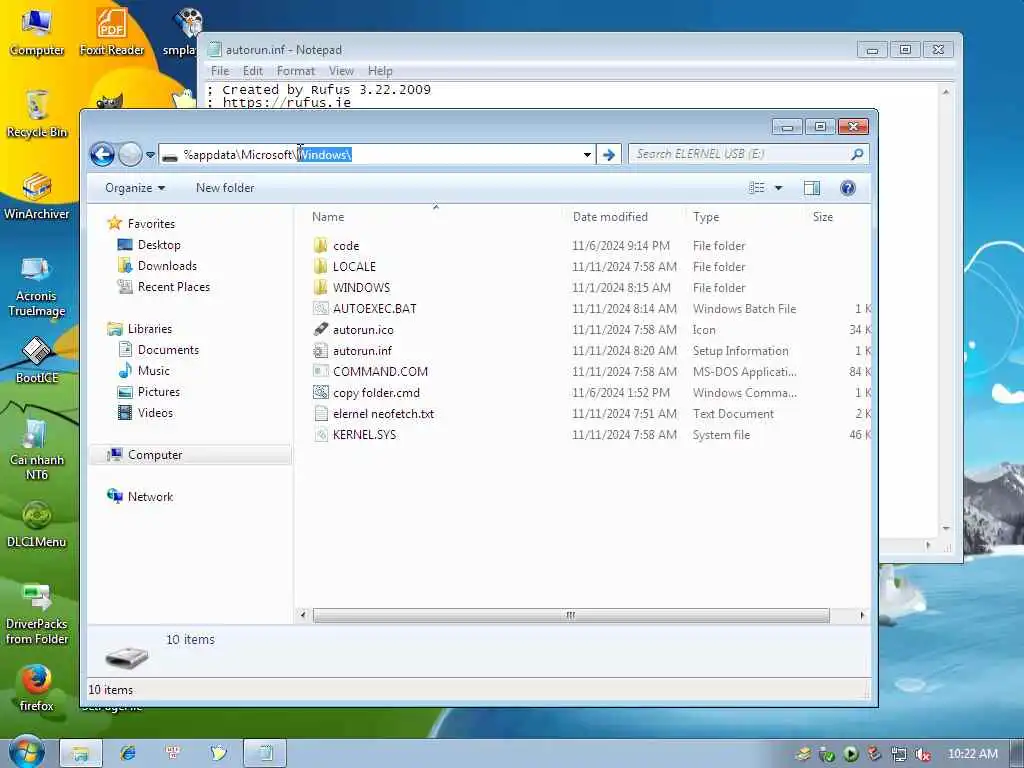1024x768 pixels.
Task: Open the Notepad Edit menu
Action: (x=253, y=71)
